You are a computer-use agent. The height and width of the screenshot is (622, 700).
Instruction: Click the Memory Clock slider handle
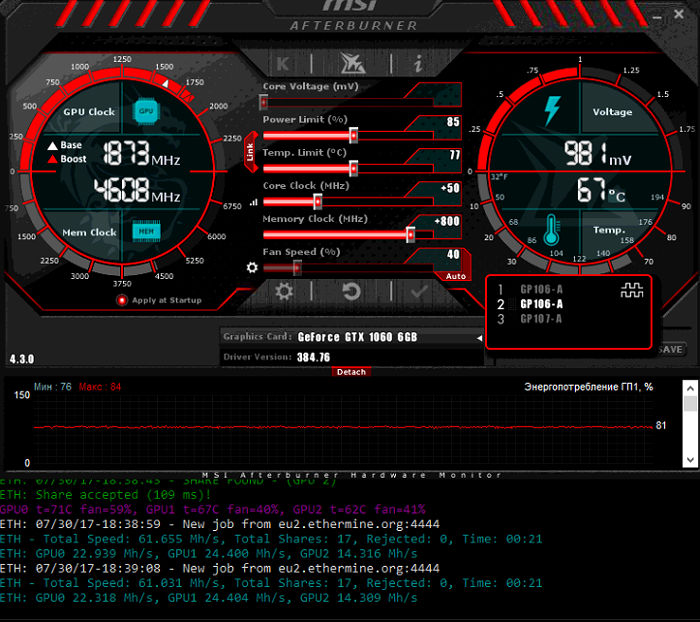[x=410, y=234]
